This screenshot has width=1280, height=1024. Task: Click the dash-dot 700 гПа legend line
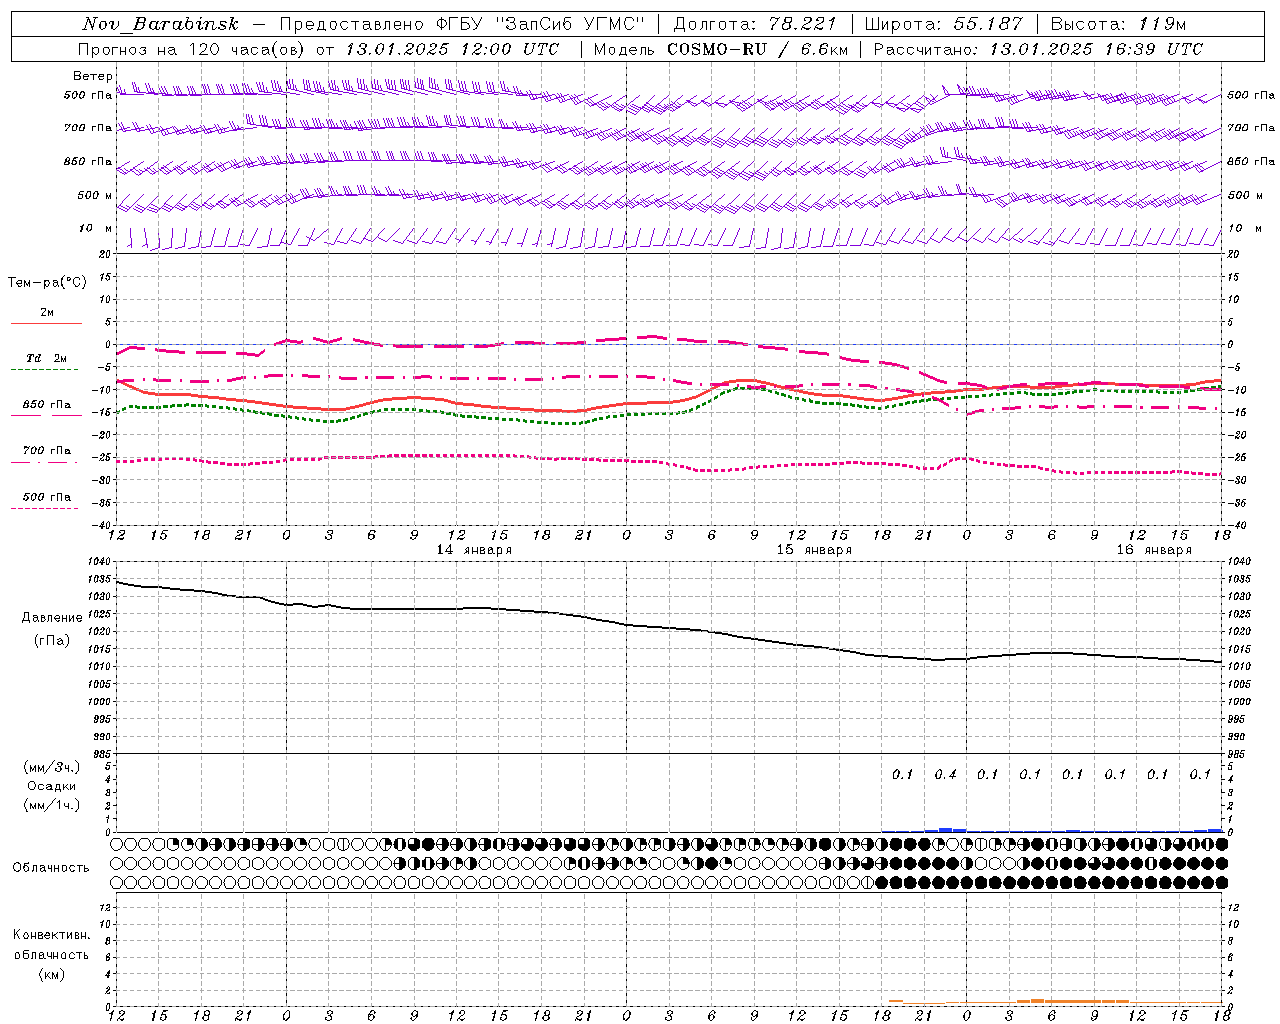(x=46, y=461)
